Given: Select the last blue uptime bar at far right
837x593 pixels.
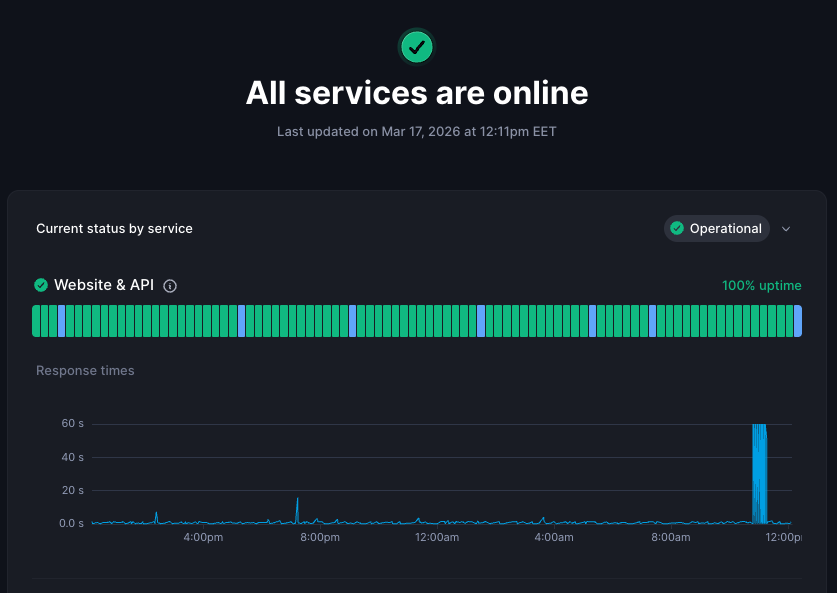Looking at the screenshot, I should 797,321.
